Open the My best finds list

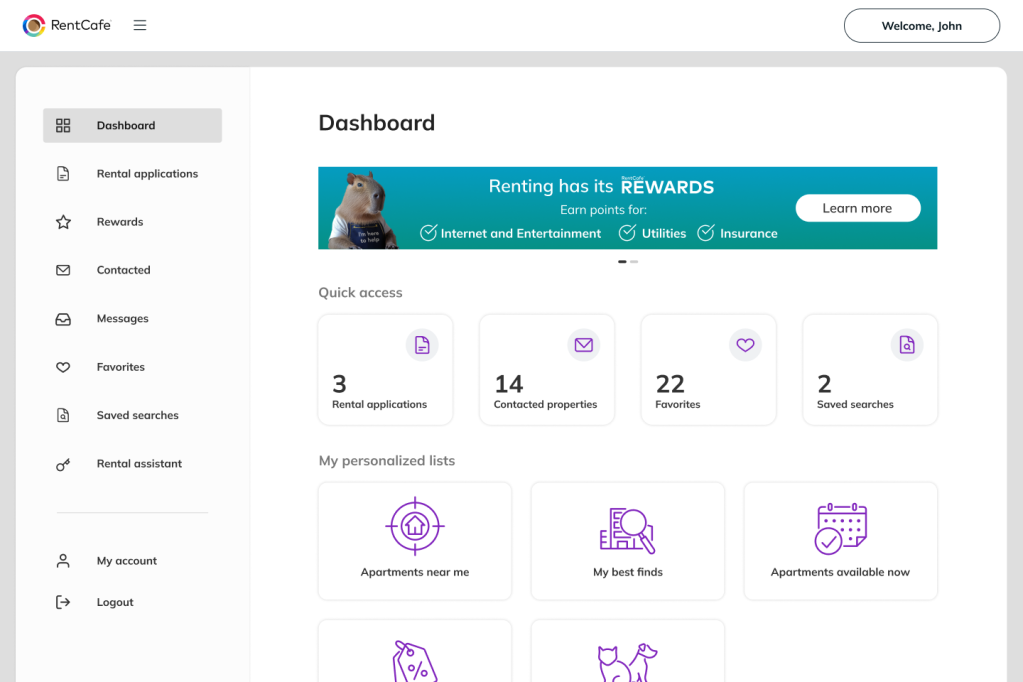pos(628,541)
